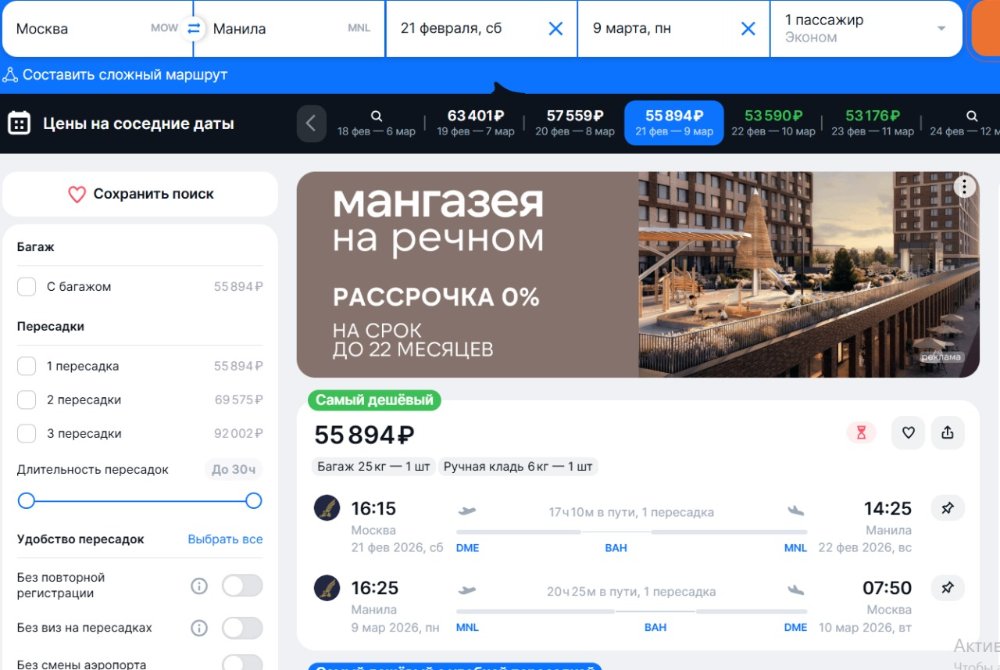The image size is (1000, 670).
Task: Click the До 30ч layover duration value
Action: (x=233, y=470)
